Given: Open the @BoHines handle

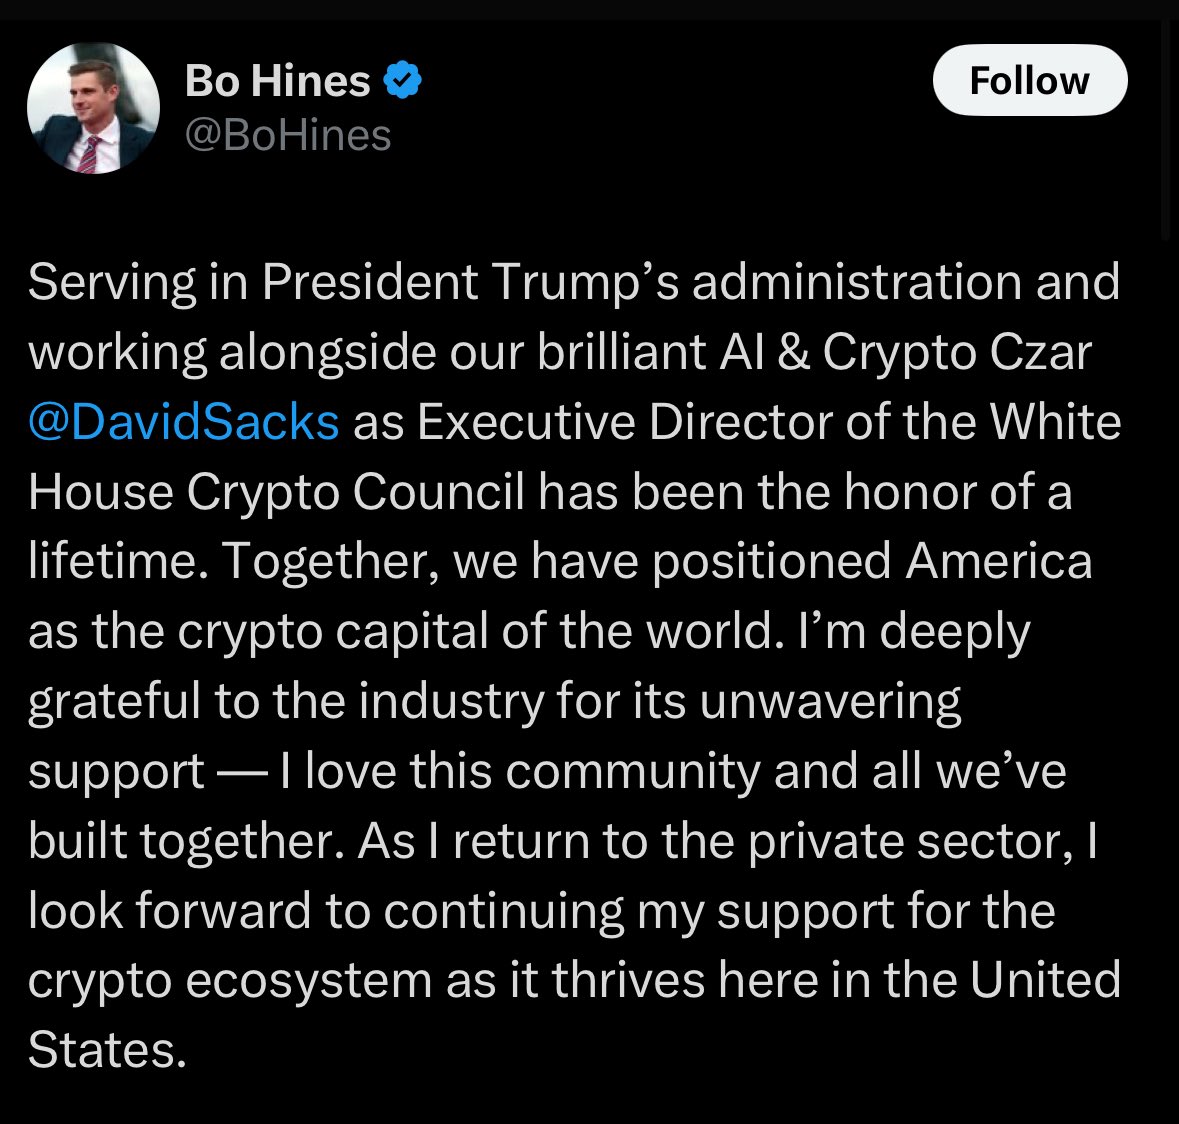Looking at the screenshot, I should [288, 135].
